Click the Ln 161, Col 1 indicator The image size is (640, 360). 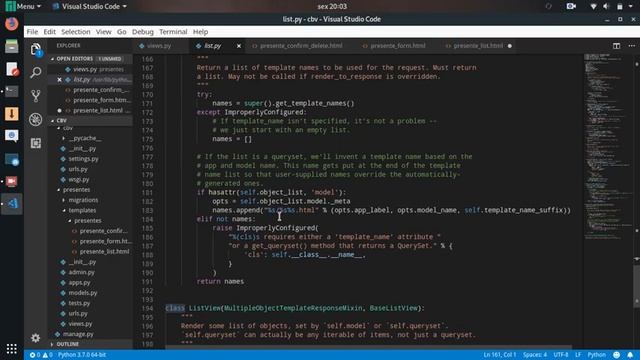coord(500,355)
